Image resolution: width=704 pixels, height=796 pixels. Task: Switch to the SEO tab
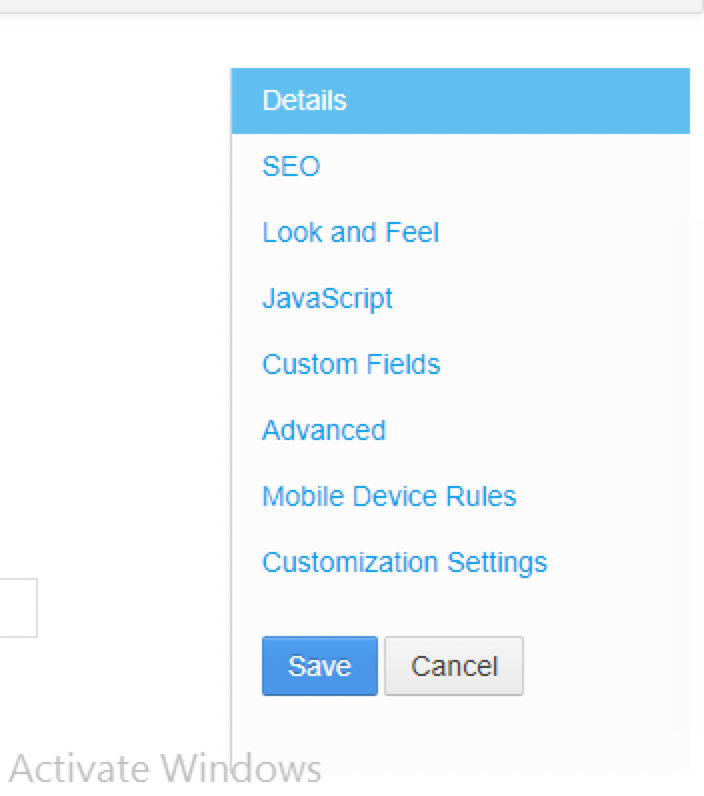pos(291,166)
